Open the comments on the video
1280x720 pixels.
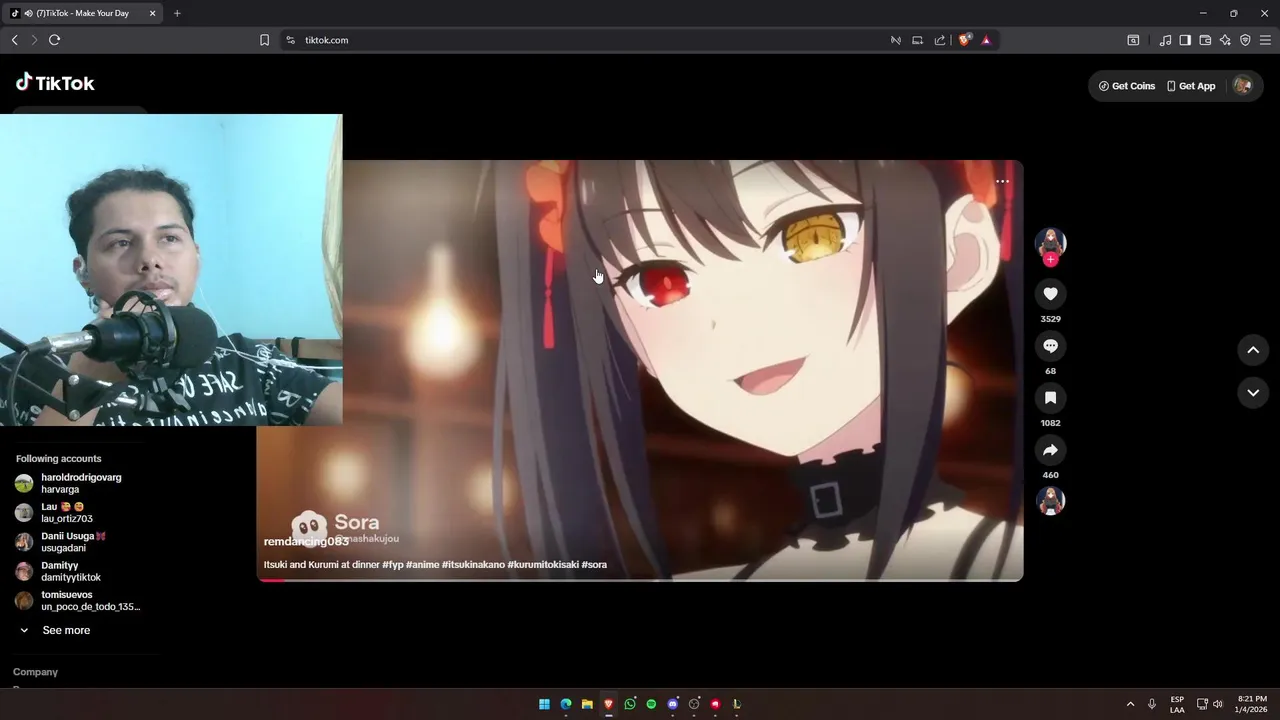(1050, 346)
